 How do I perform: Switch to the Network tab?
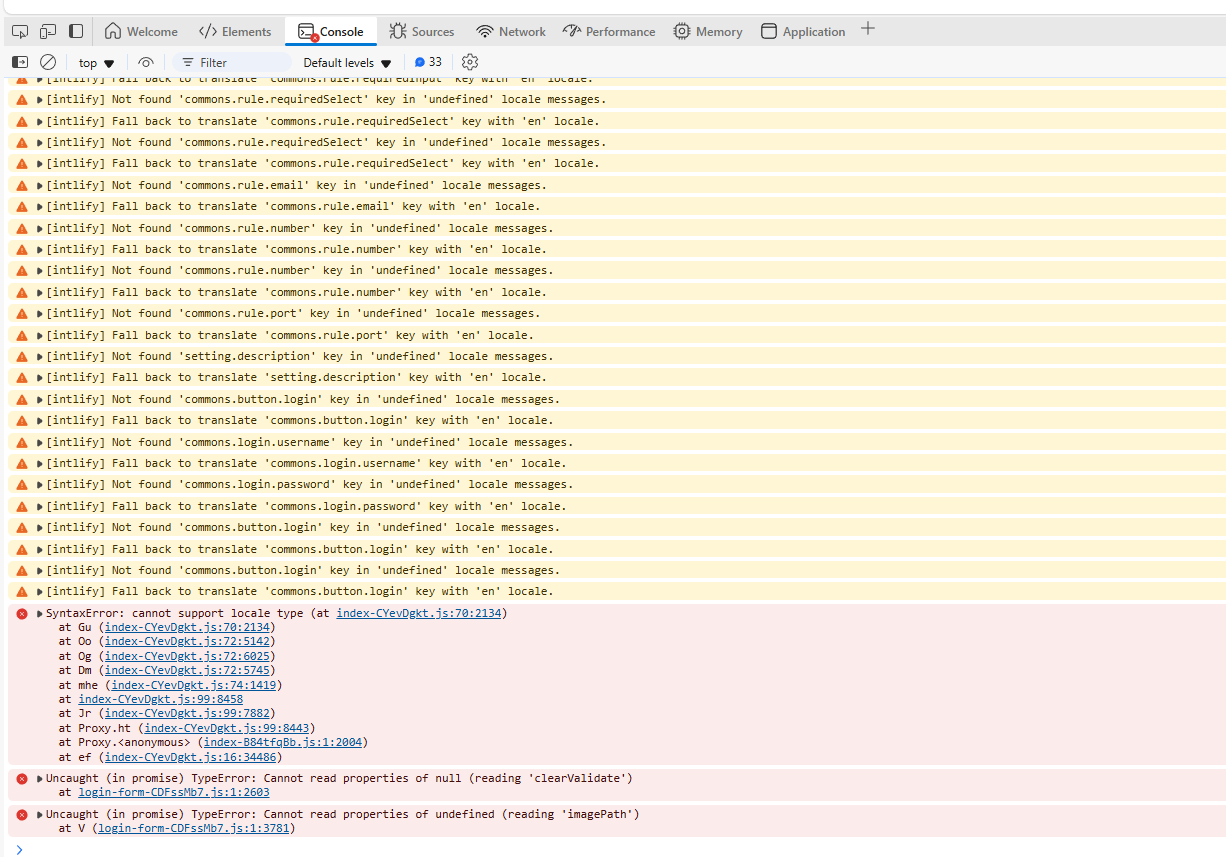pyautogui.click(x=511, y=31)
